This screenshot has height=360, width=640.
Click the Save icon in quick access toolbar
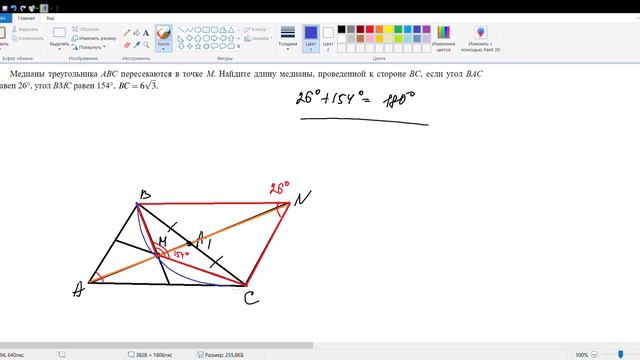click(5, 8)
